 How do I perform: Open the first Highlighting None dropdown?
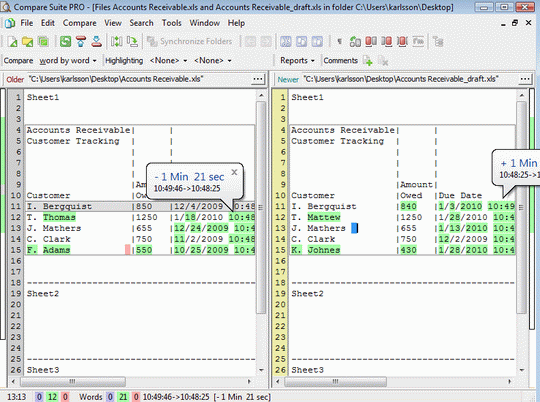(x=168, y=61)
